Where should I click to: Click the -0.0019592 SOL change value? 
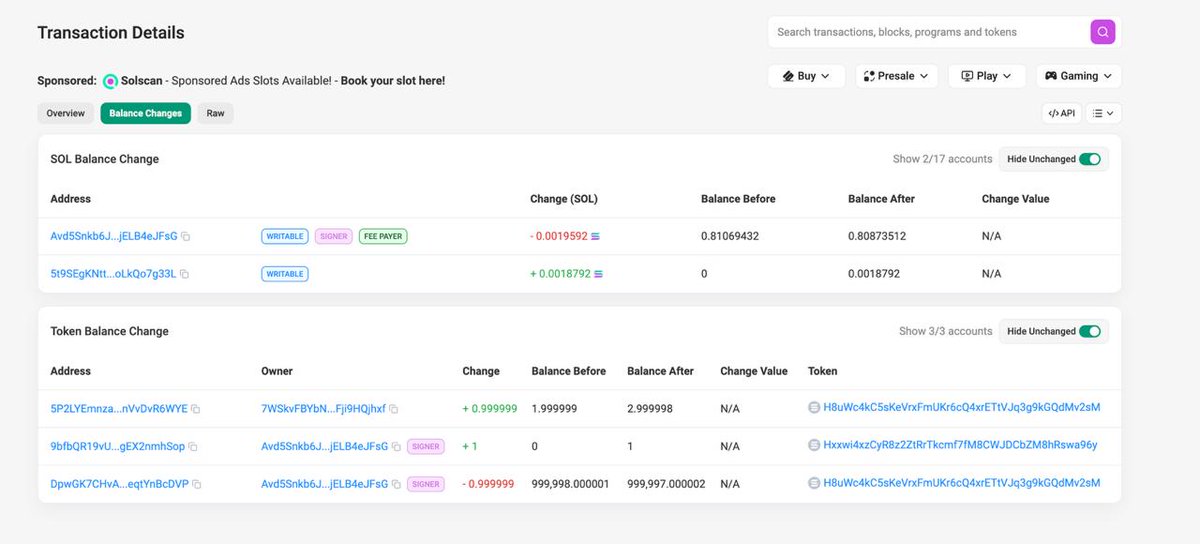559,236
